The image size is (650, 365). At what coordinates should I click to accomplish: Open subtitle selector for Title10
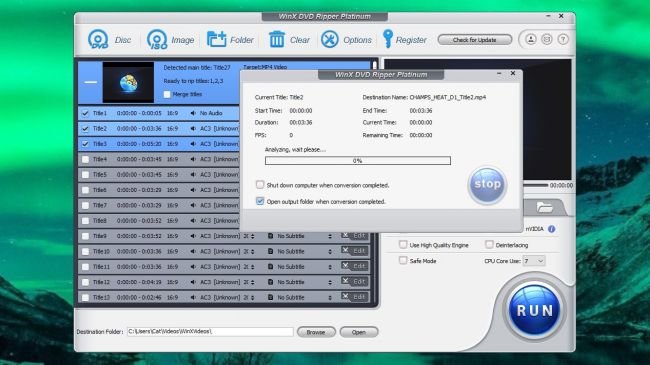click(330, 251)
